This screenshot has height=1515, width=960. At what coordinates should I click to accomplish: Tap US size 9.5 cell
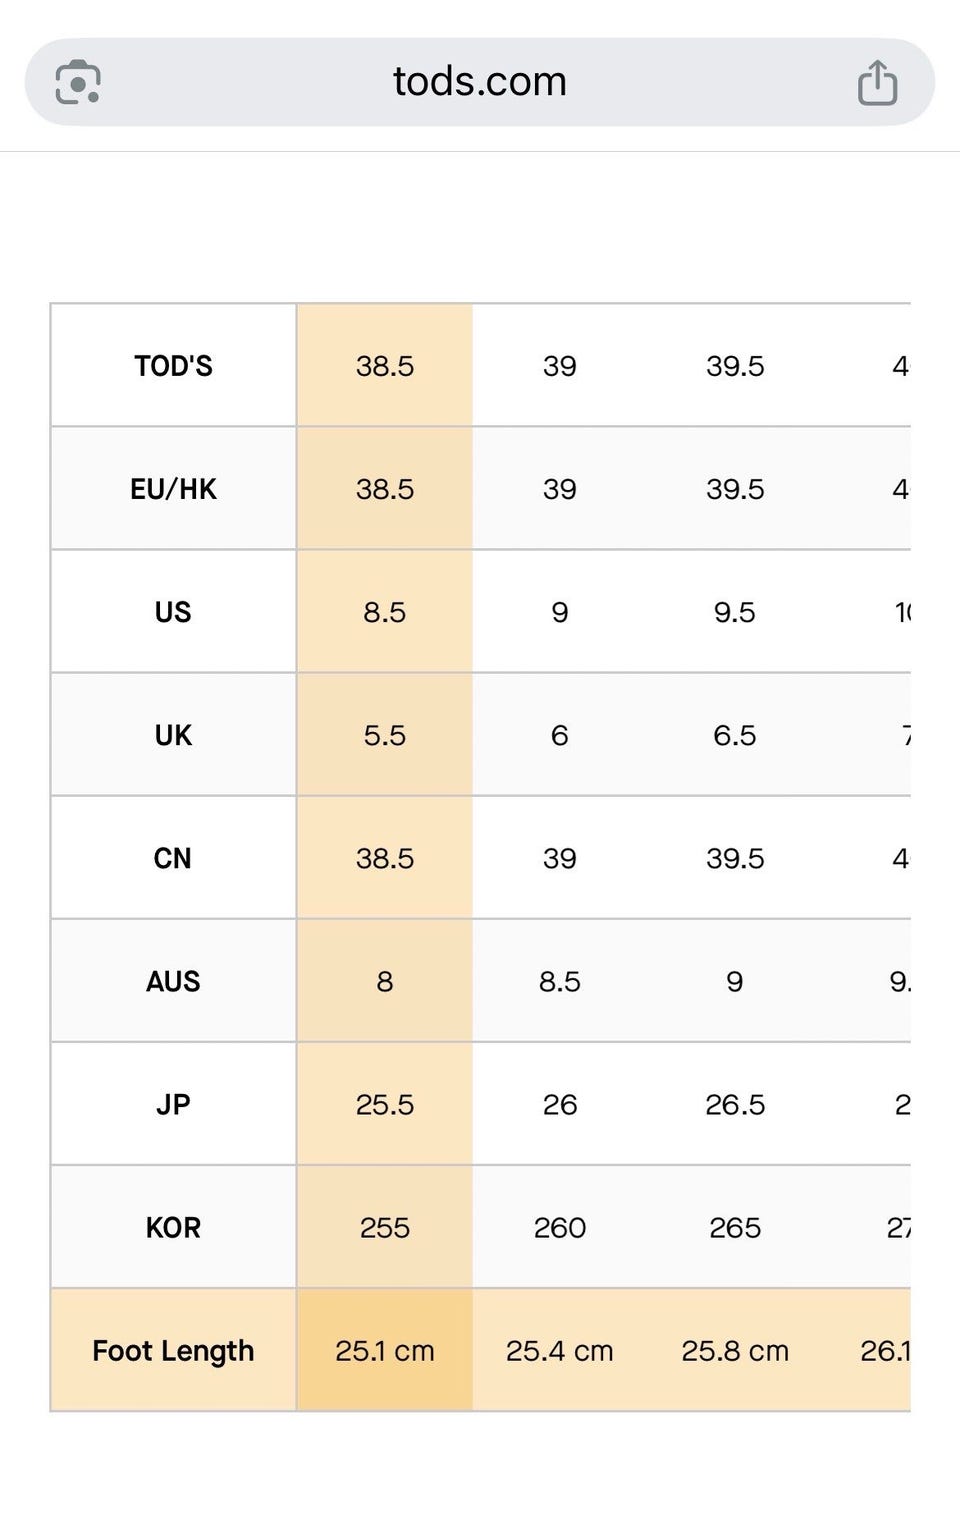pos(735,612)
